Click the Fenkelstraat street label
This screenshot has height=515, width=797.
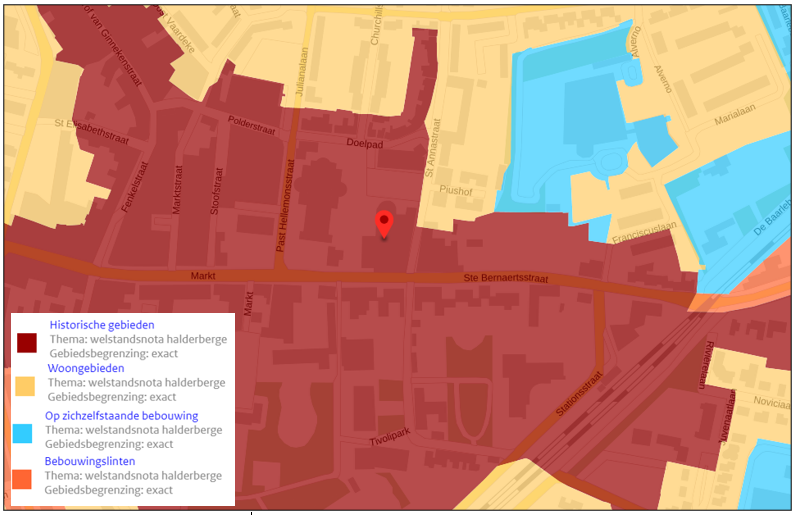click(x=134, y=187)
